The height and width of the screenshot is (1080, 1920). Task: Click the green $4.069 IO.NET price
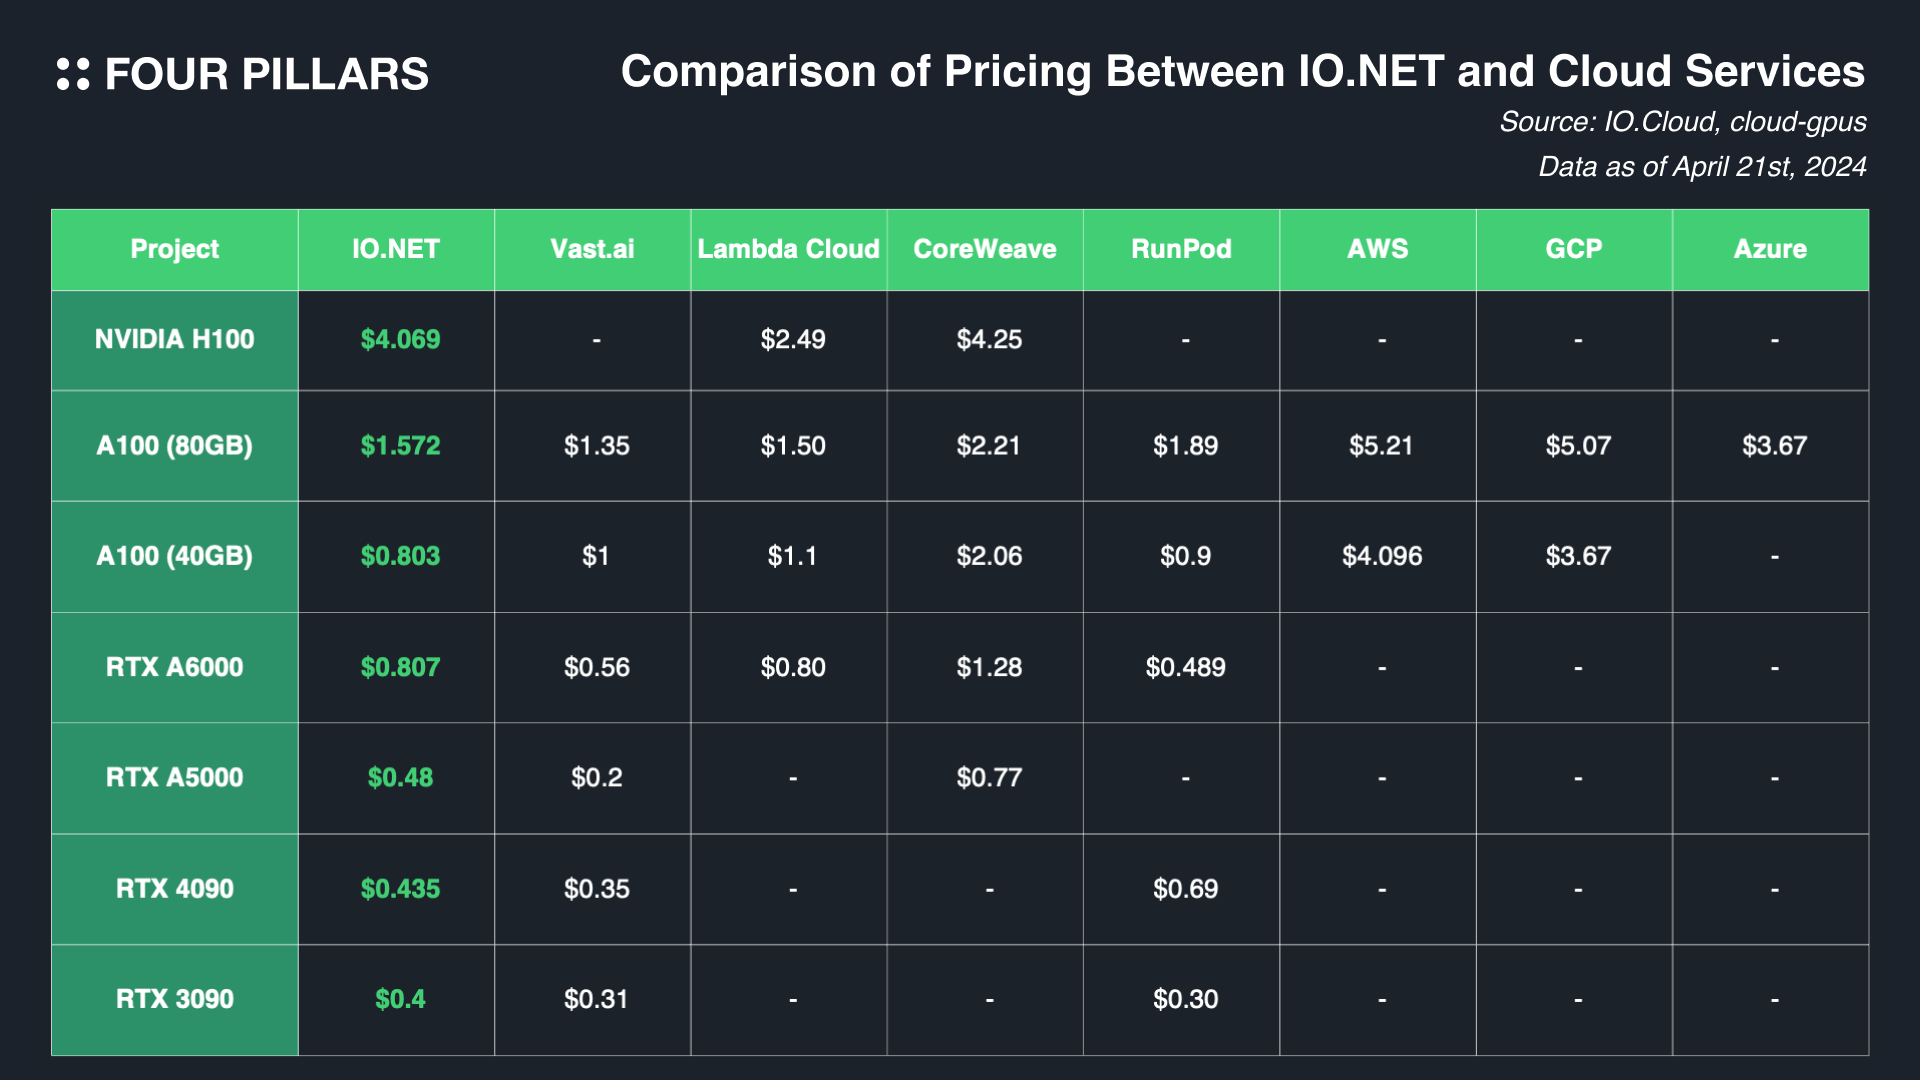pyautogui.click(x=400, y=339)
